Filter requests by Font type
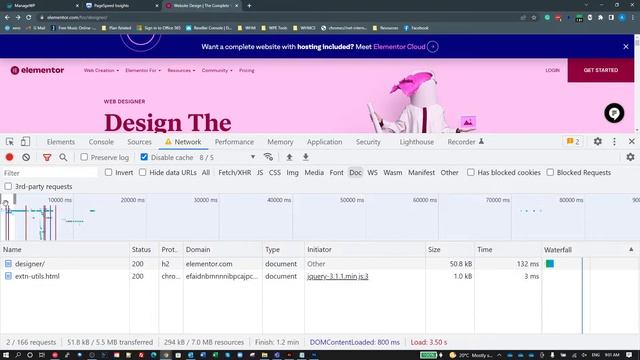 336,173
